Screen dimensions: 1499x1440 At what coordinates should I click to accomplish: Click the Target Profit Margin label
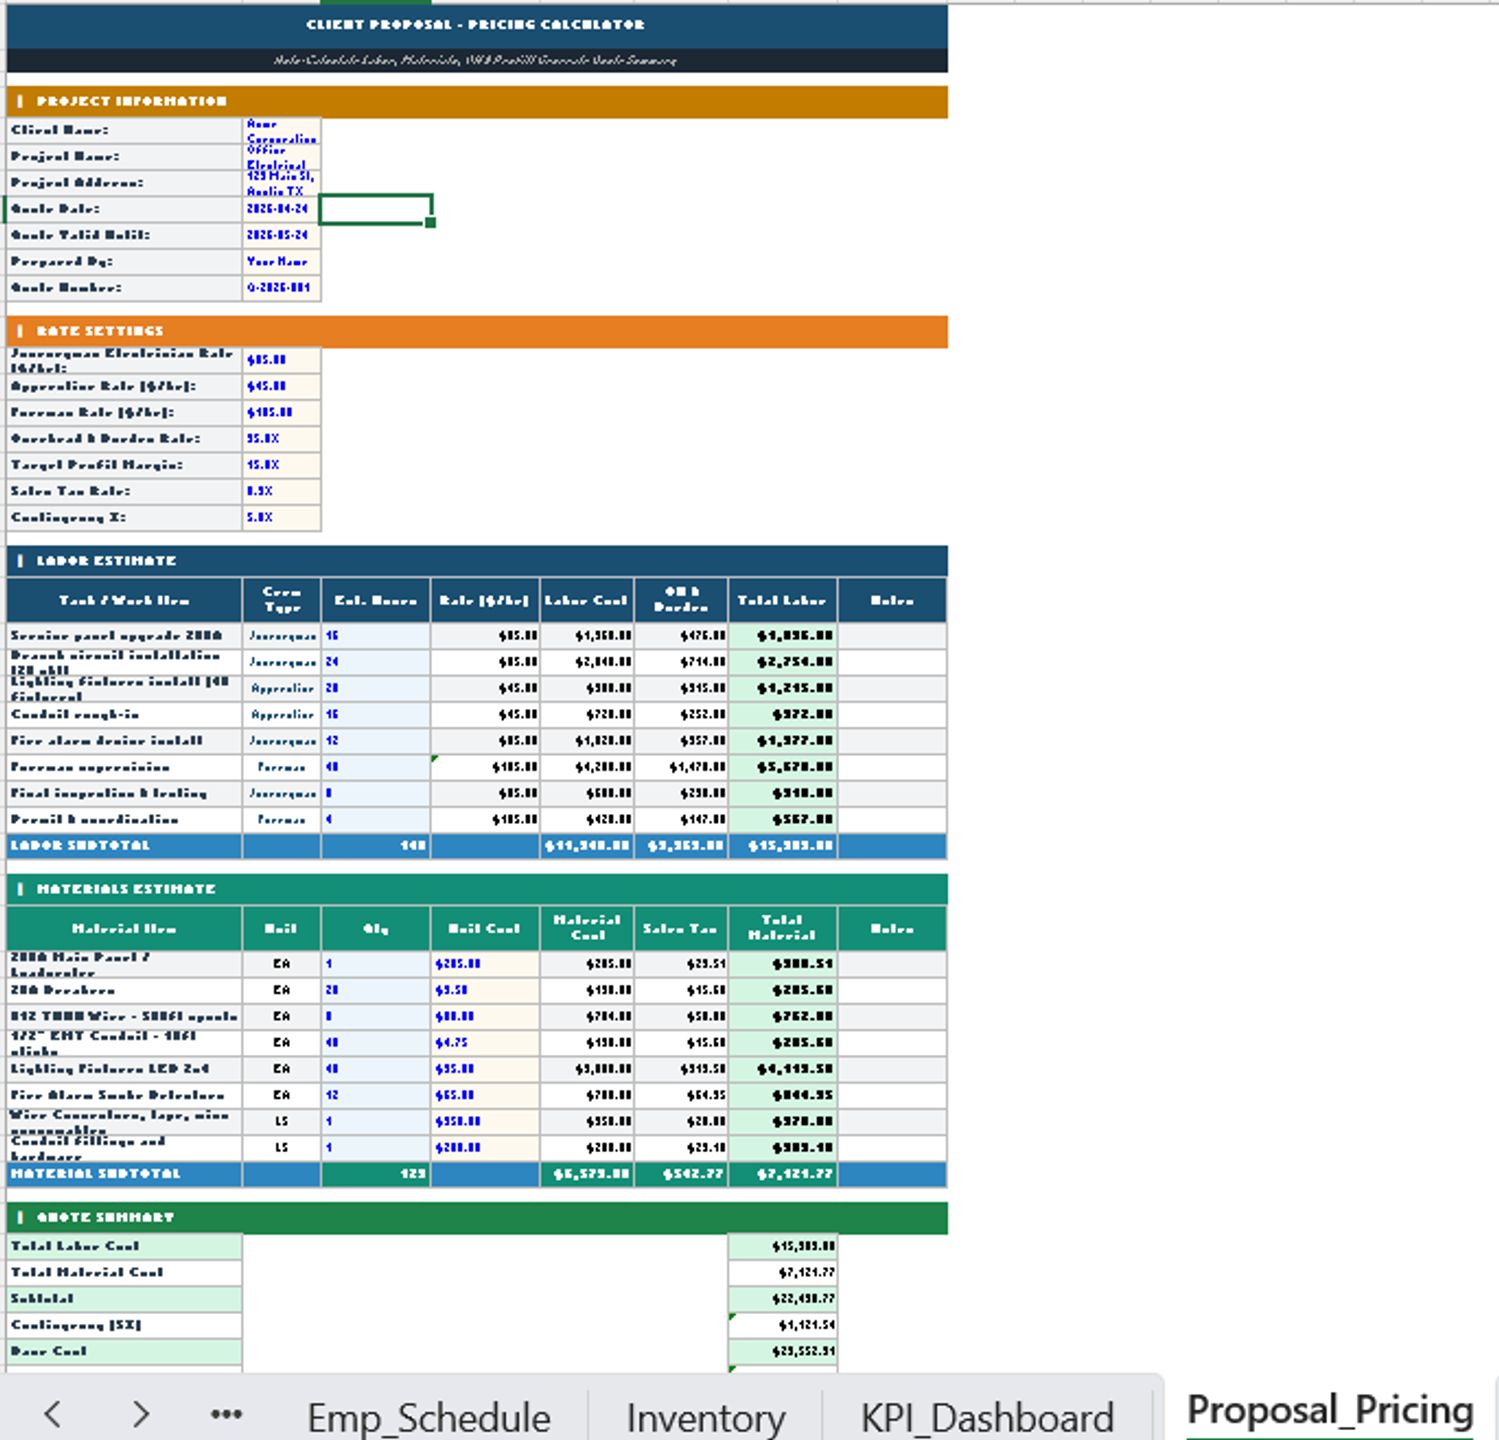tap(124, 465)
